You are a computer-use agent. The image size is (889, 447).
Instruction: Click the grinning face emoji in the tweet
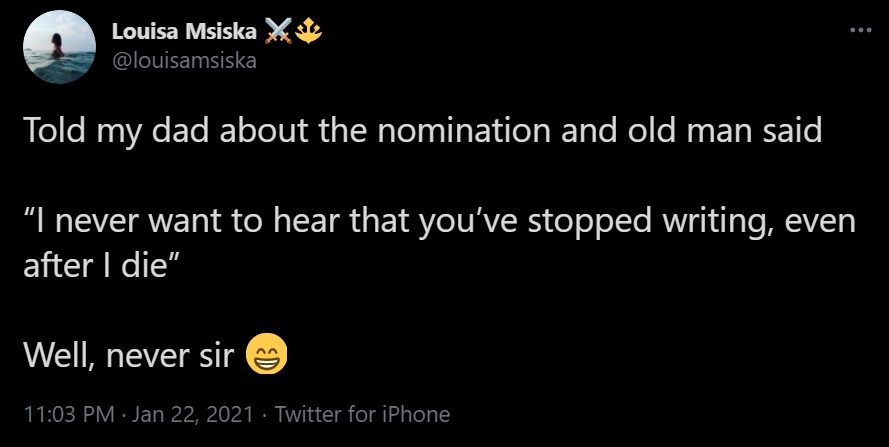point(266,352)
